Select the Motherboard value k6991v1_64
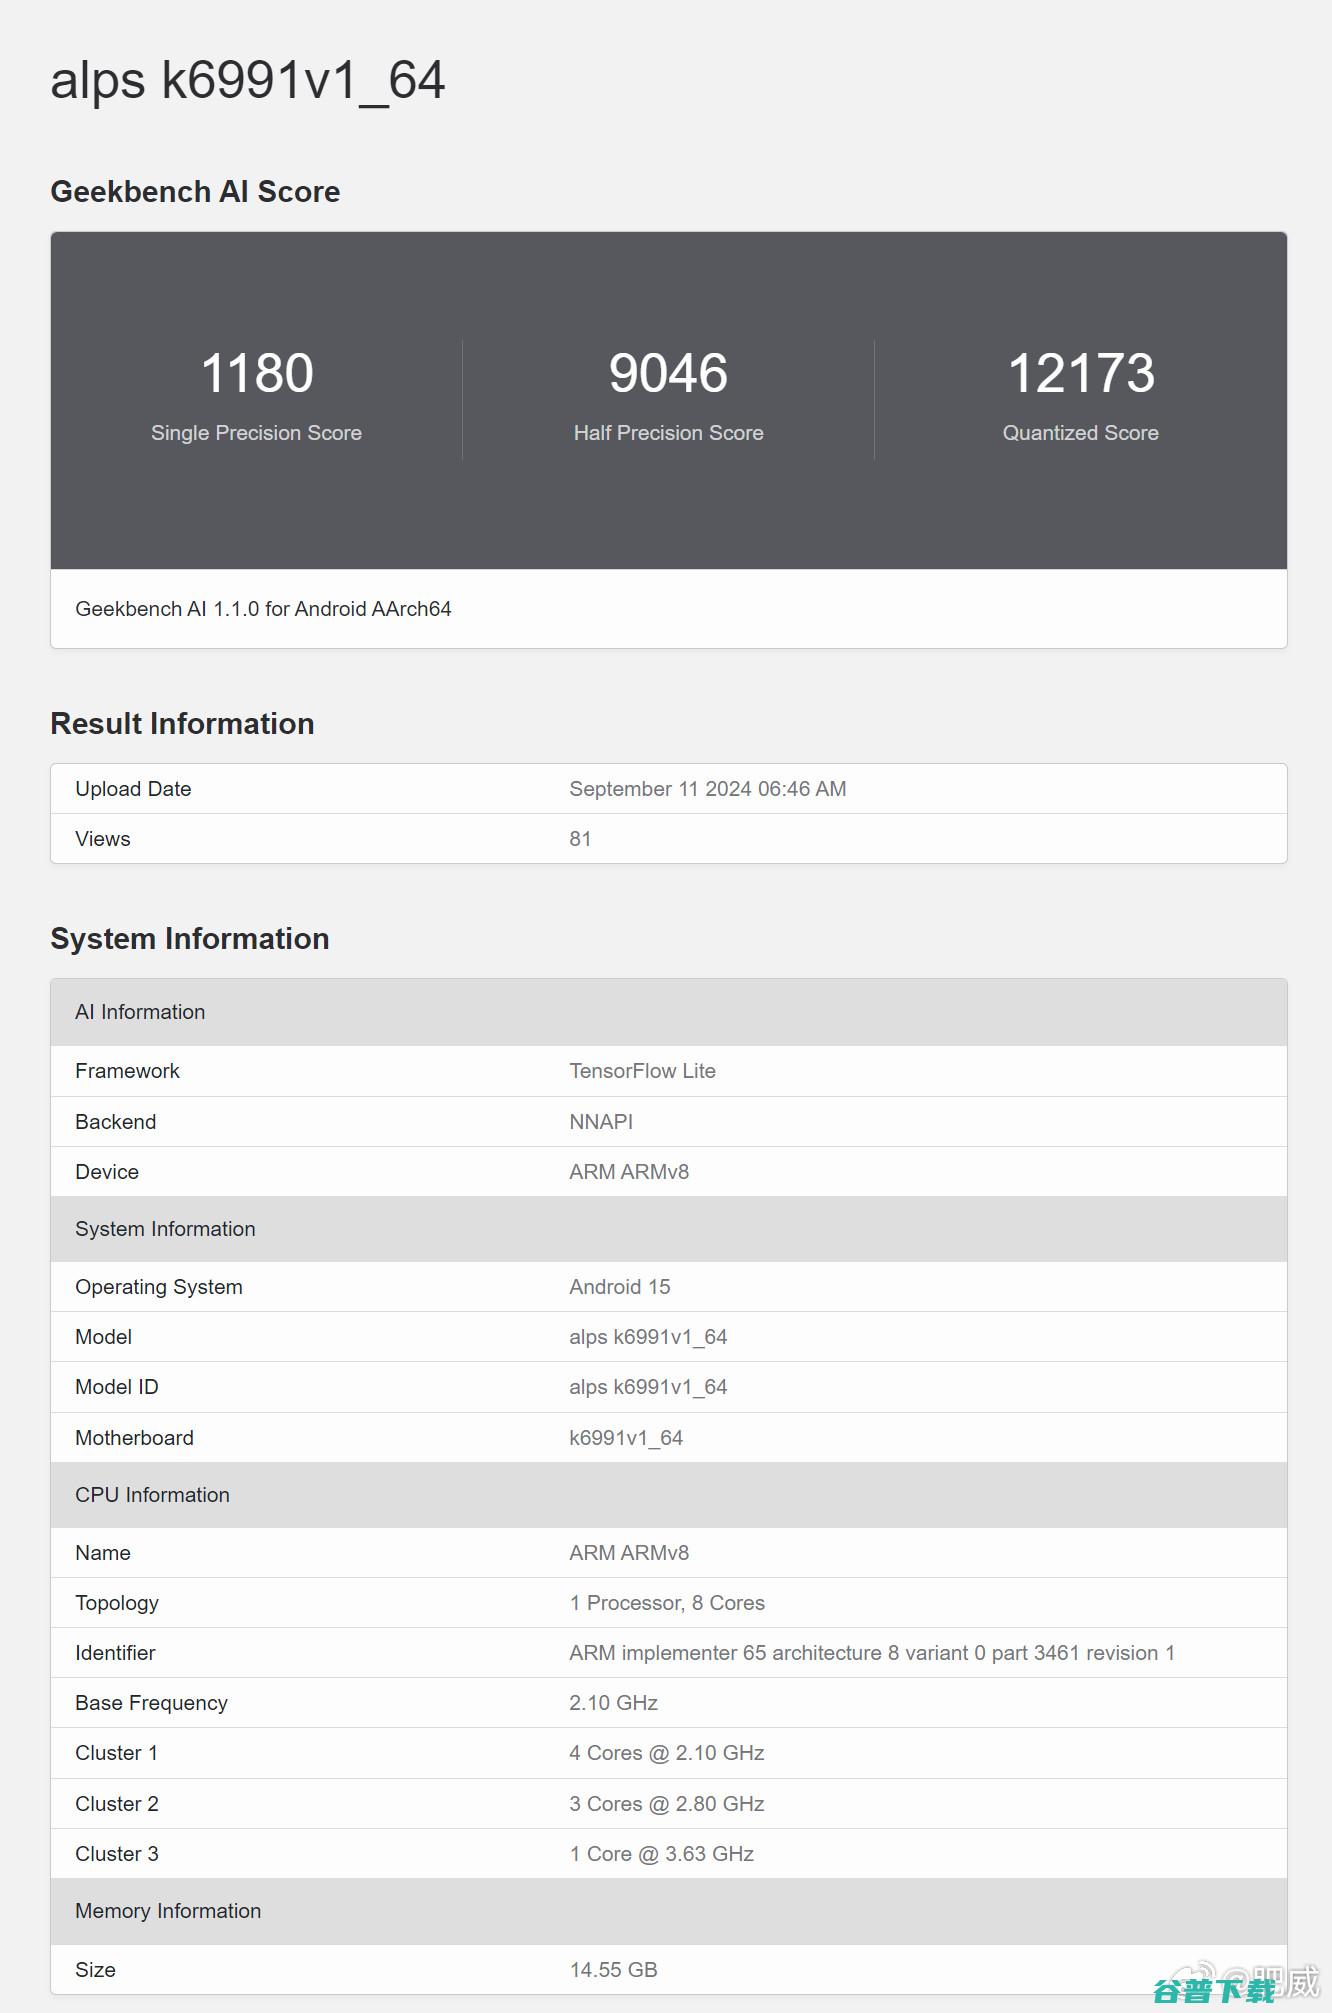The width and height of the screenshot is (1332, 2013). pyautogui.click(x=626, y=1438)
